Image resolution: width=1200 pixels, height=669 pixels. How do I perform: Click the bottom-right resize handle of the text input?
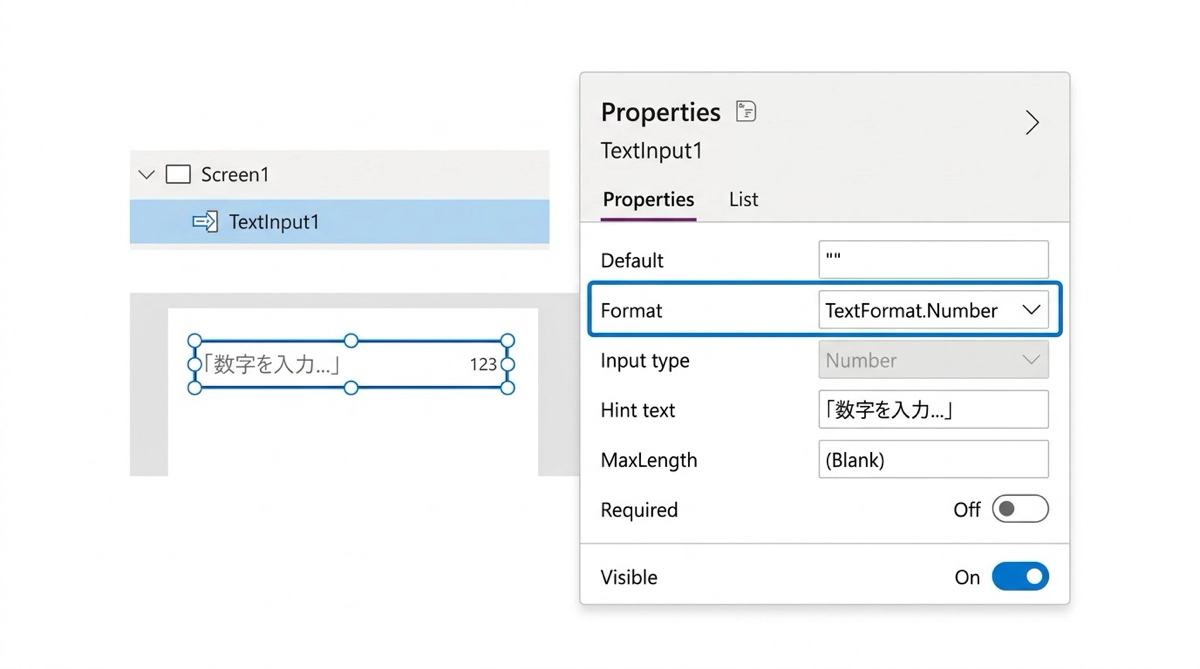(507, 388)
